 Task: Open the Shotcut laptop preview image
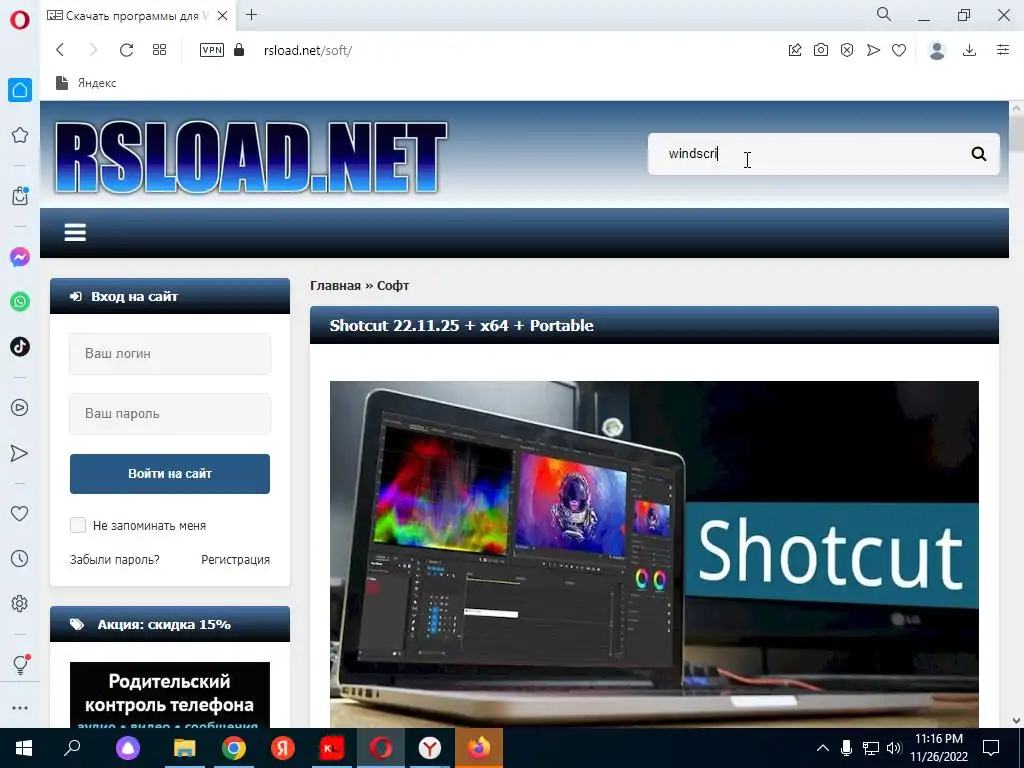(654, 554)
